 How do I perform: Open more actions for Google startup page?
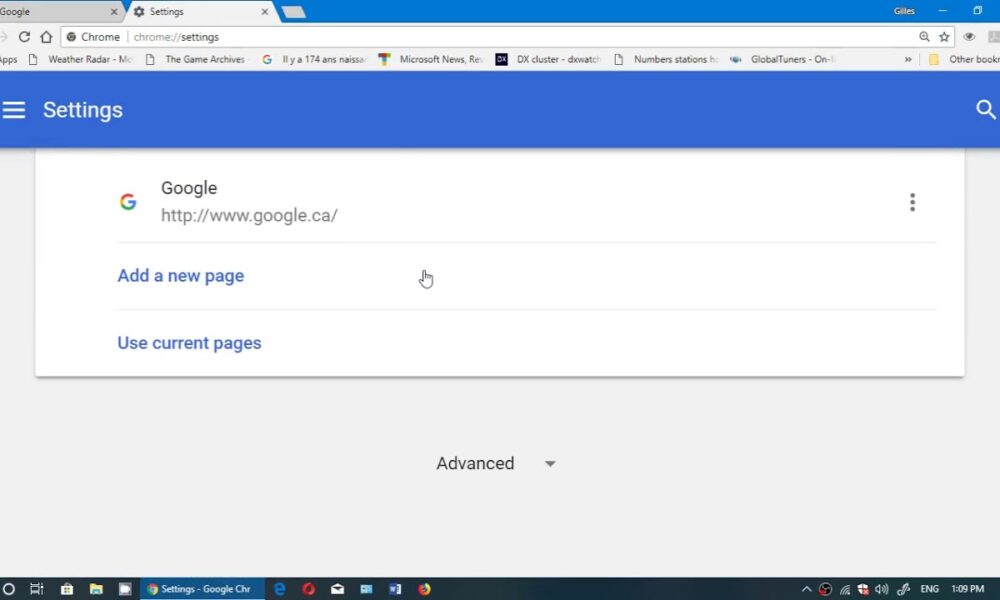pos(912,202)
